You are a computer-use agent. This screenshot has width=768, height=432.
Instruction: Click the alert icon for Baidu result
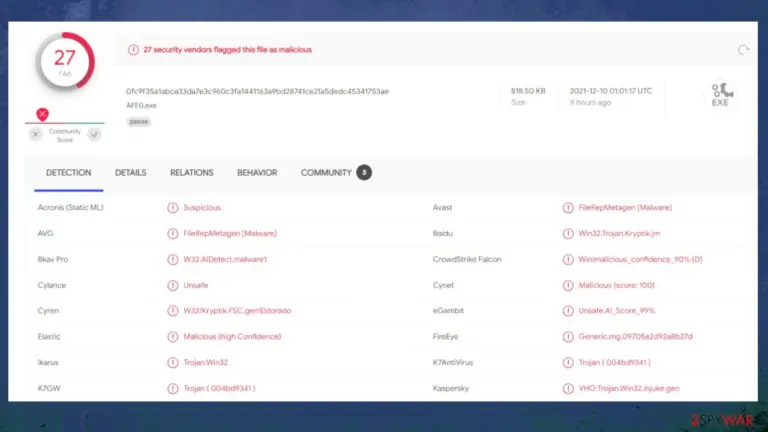click(x=568, y=234)
